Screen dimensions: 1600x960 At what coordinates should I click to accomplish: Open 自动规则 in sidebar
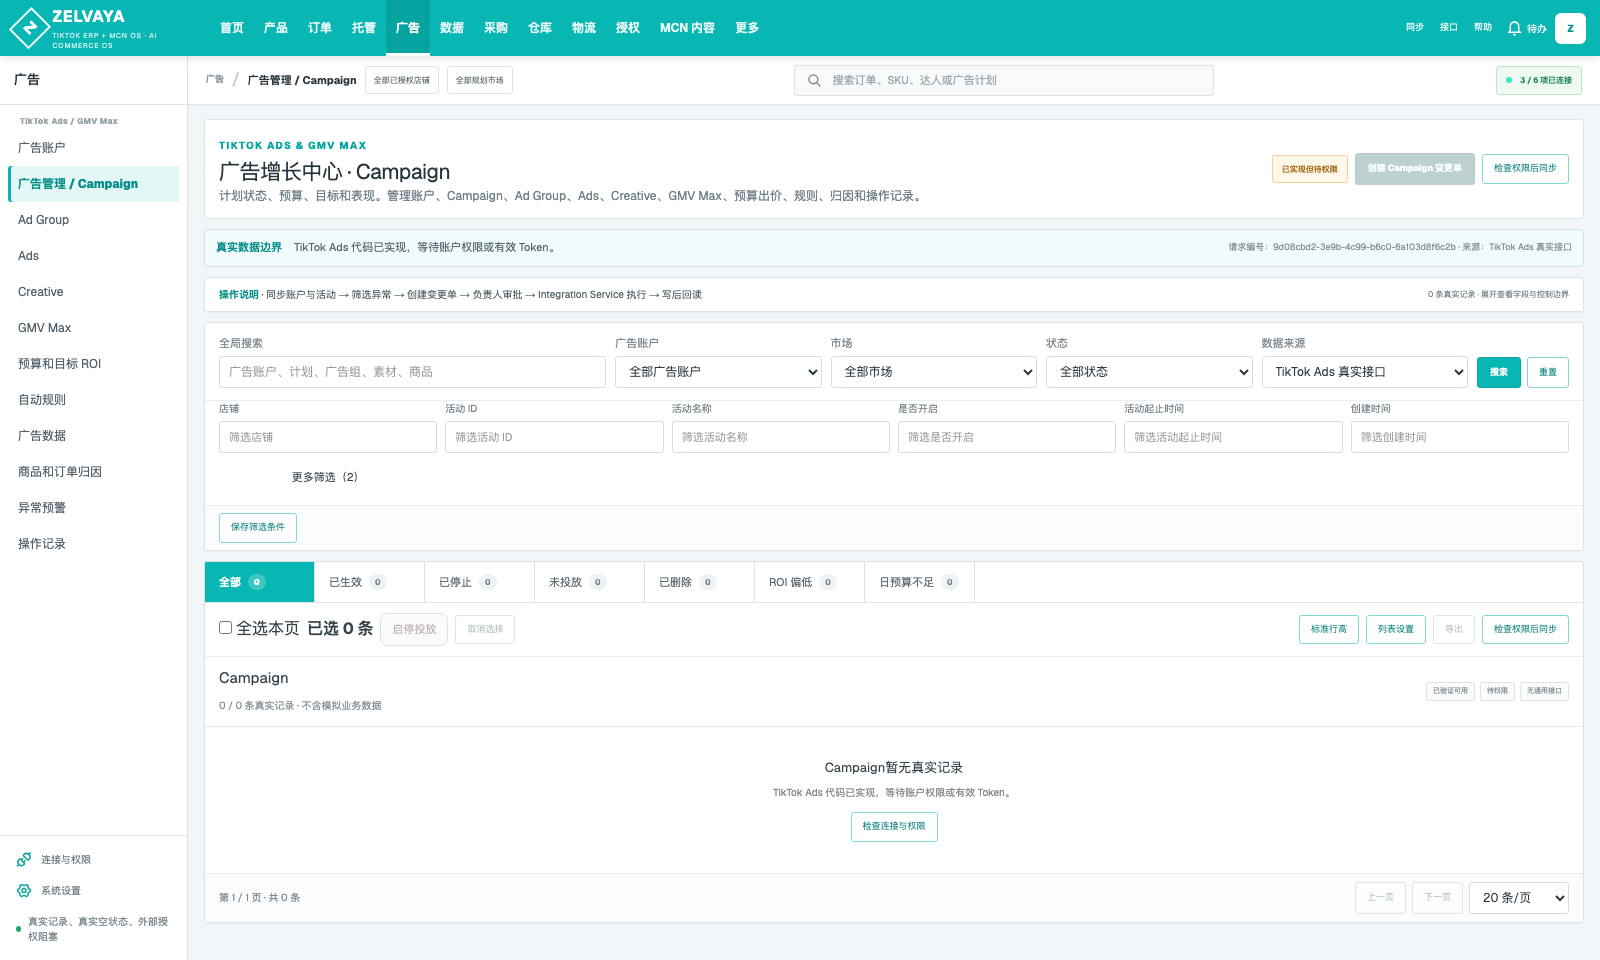click(94, 400)
